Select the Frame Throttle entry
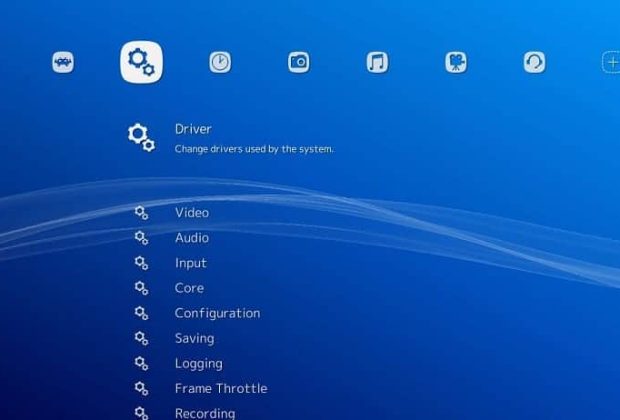620x420 pixels. click(x=221, y=388)
